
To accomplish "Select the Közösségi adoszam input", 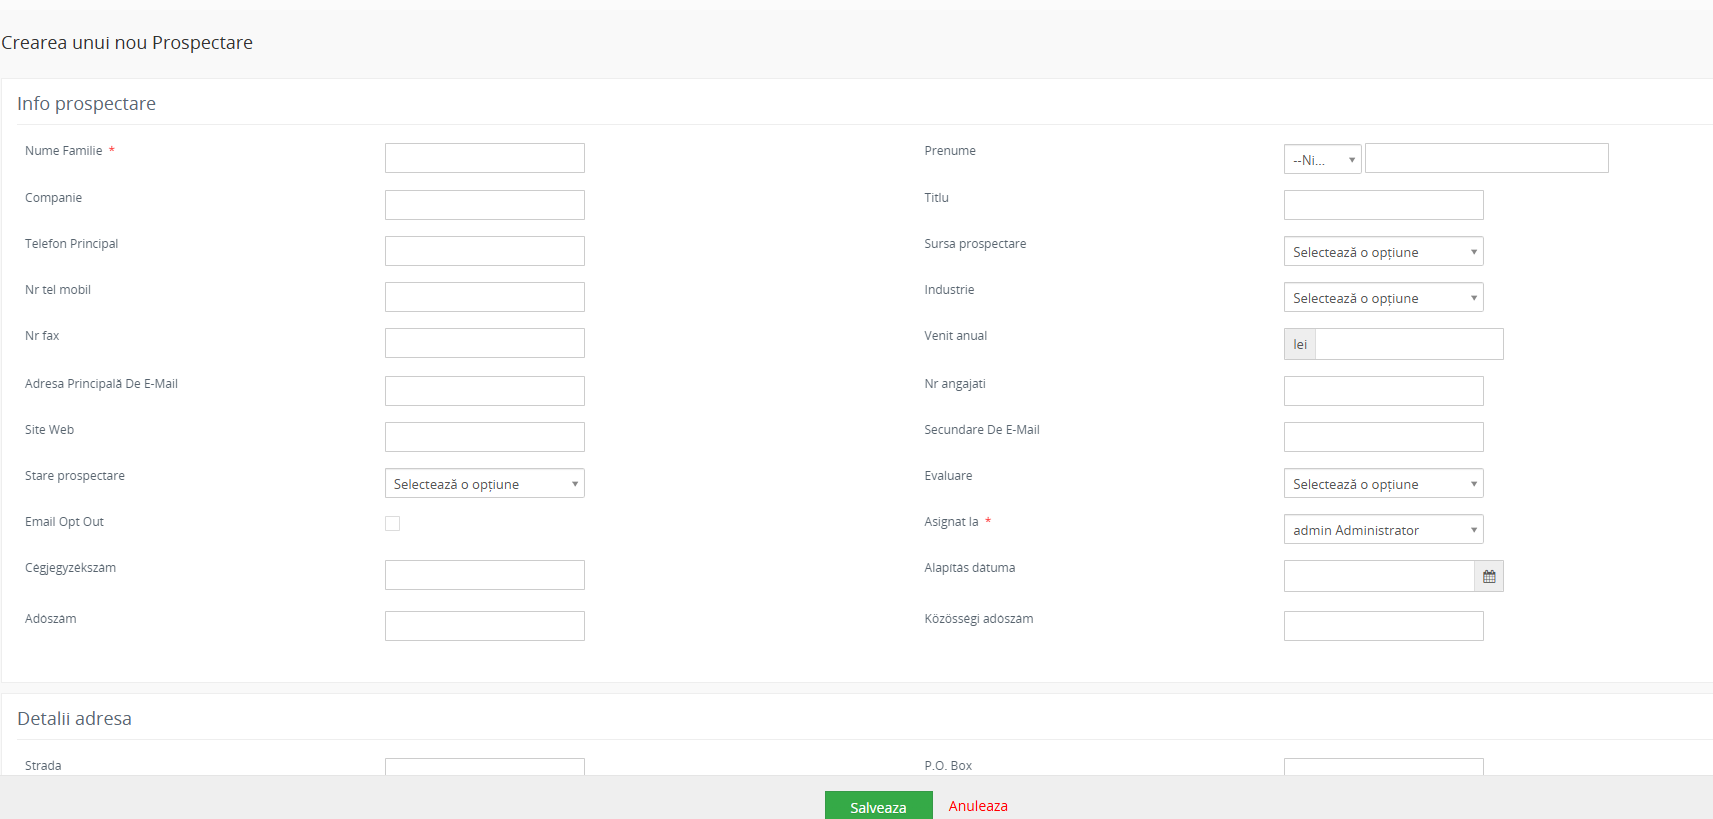I will [x=1383, y=626].
